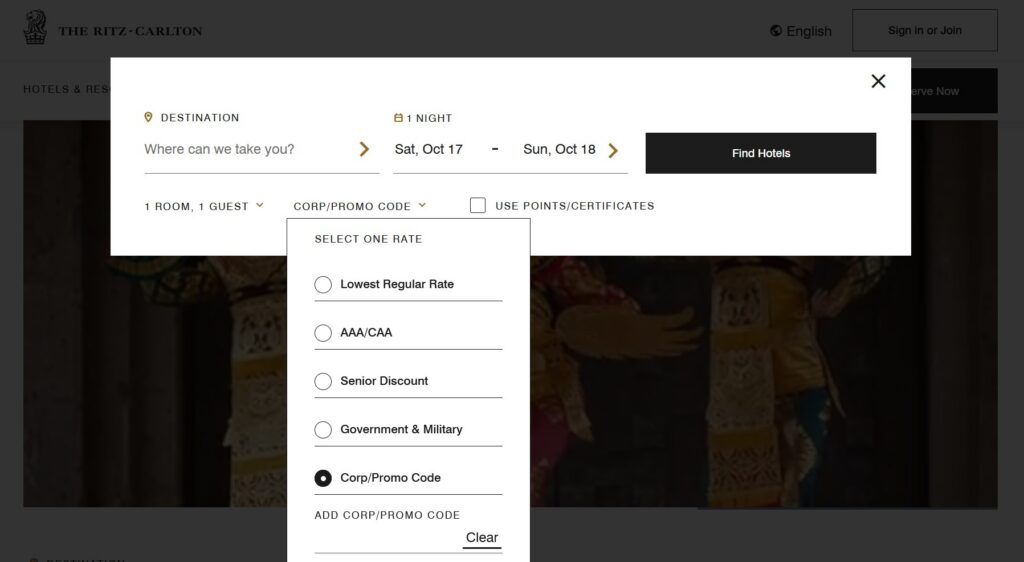Select the Lowest Regular Rate radio button

click(x=323, y=285)
